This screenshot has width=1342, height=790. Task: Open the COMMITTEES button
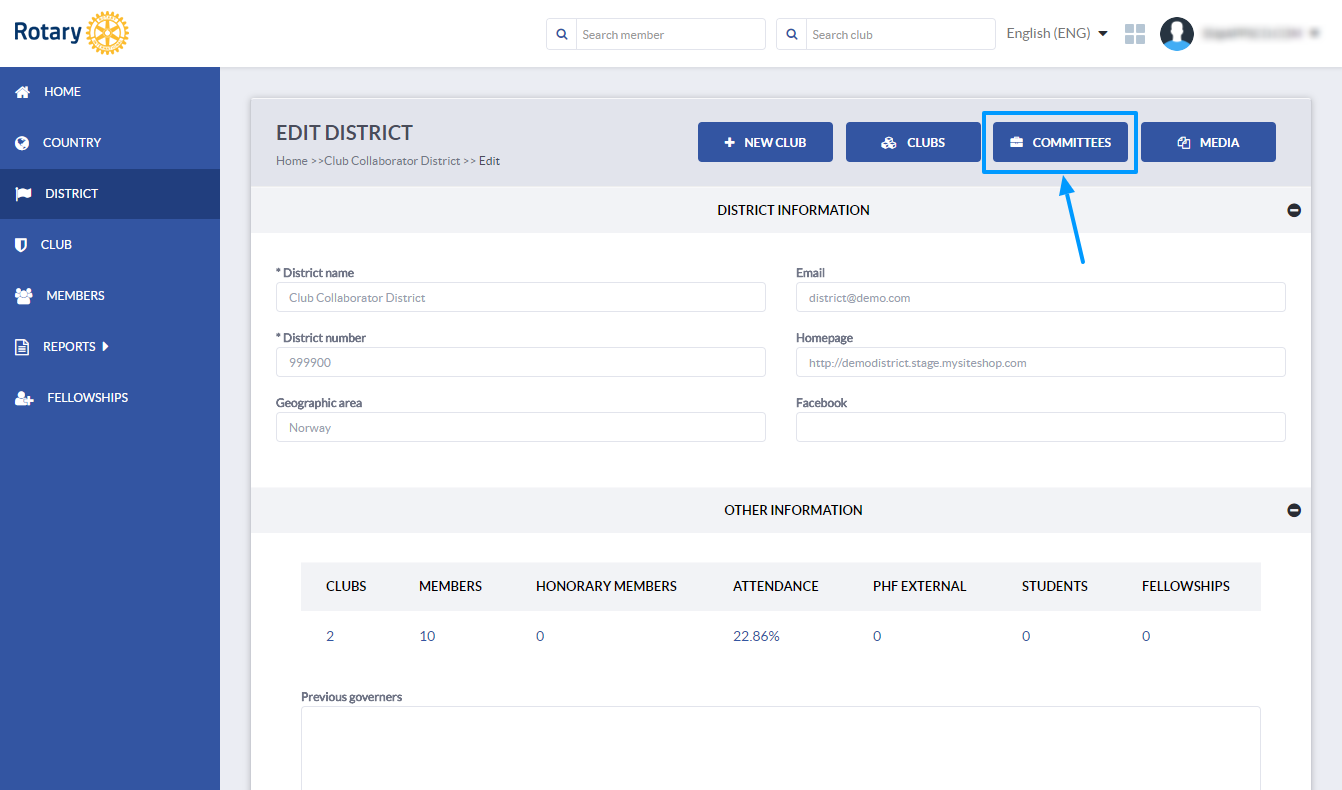pyautogui.click(x=1060, y=142)
